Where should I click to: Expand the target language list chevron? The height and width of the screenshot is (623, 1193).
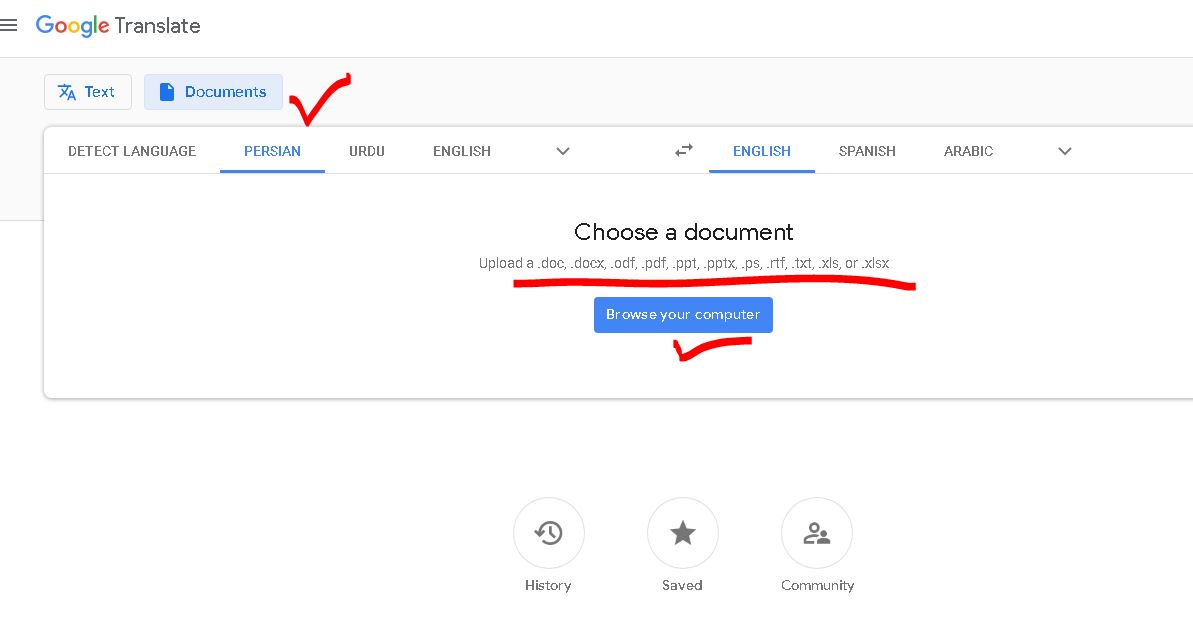click(1065, 151)
